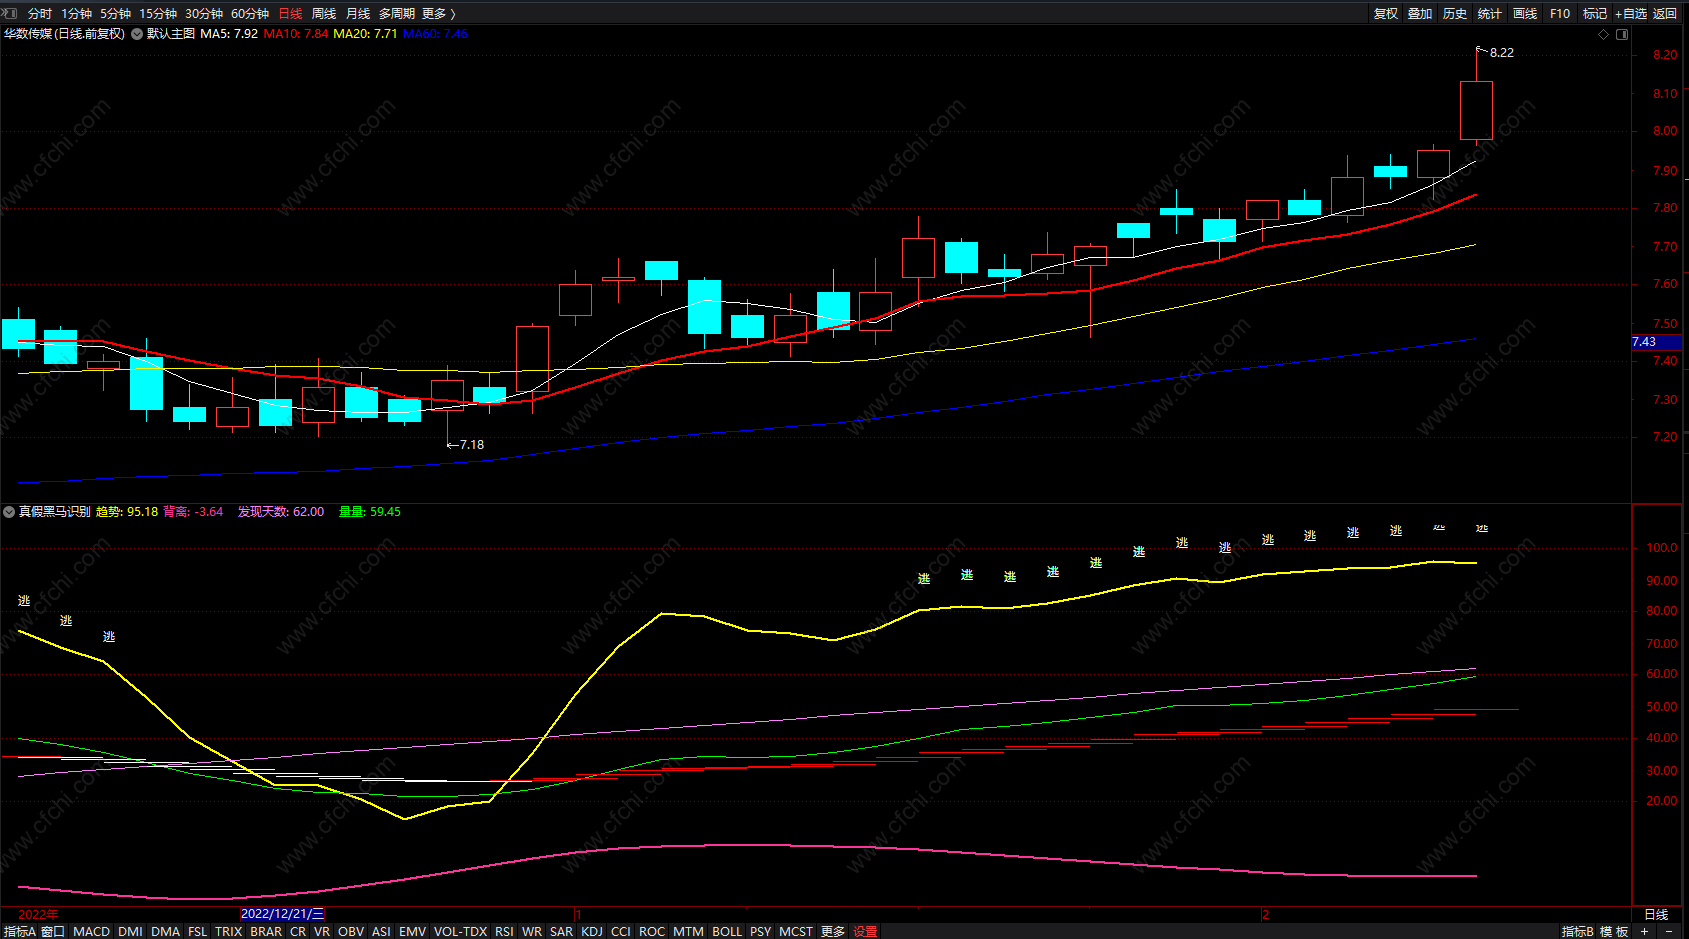1689x939 pixels.
Task: Activate the 画线 drawing tools
Action: 1525,14
